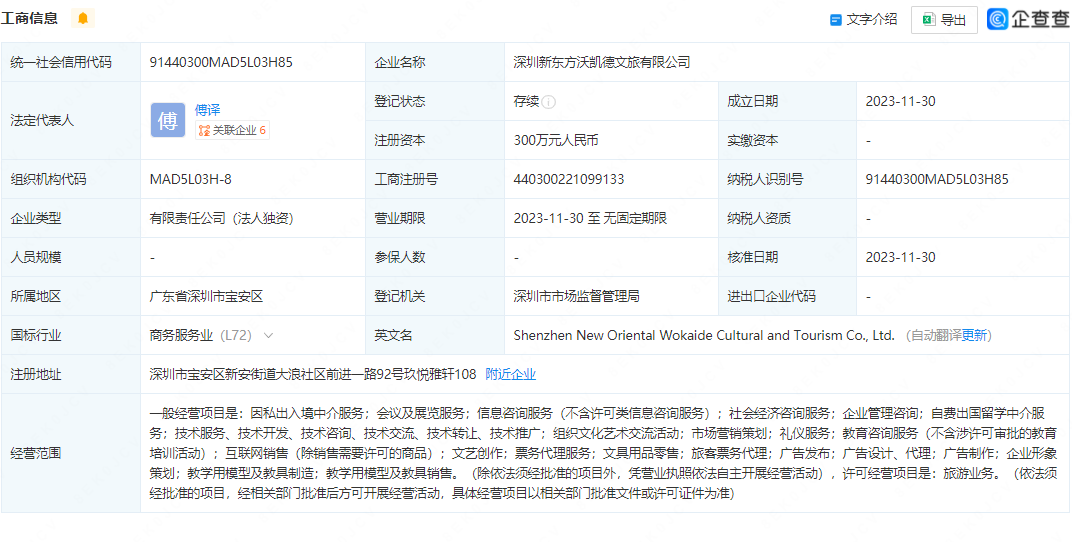Select the 工商信息 section heading

[30, 19]
